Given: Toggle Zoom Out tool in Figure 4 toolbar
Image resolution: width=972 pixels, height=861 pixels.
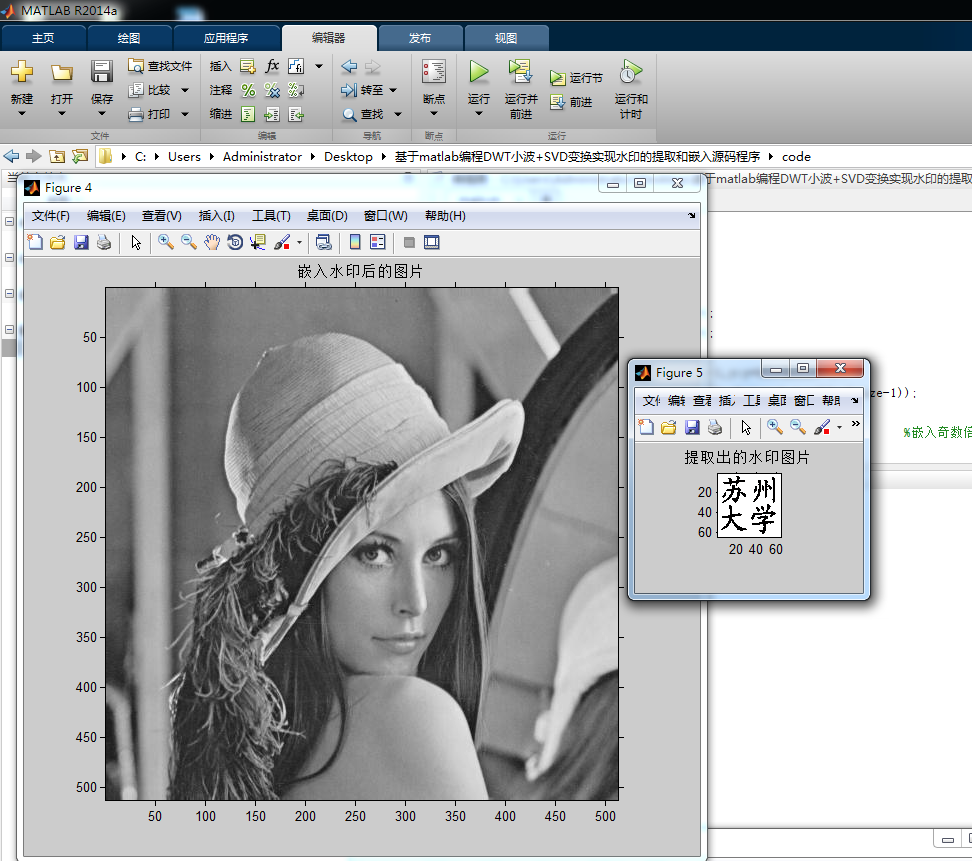Looking at the screenshot, I should [188, 242].
